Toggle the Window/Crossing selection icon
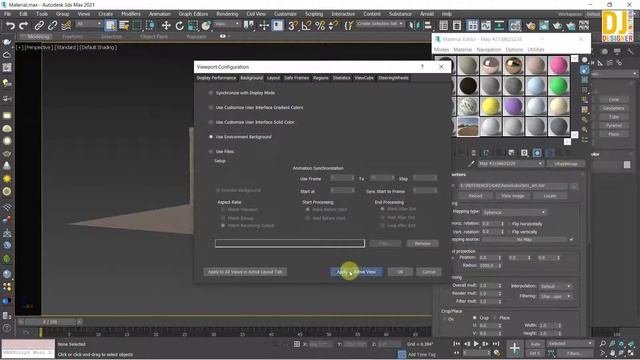 pyautogui.click(x=151, y=26)
